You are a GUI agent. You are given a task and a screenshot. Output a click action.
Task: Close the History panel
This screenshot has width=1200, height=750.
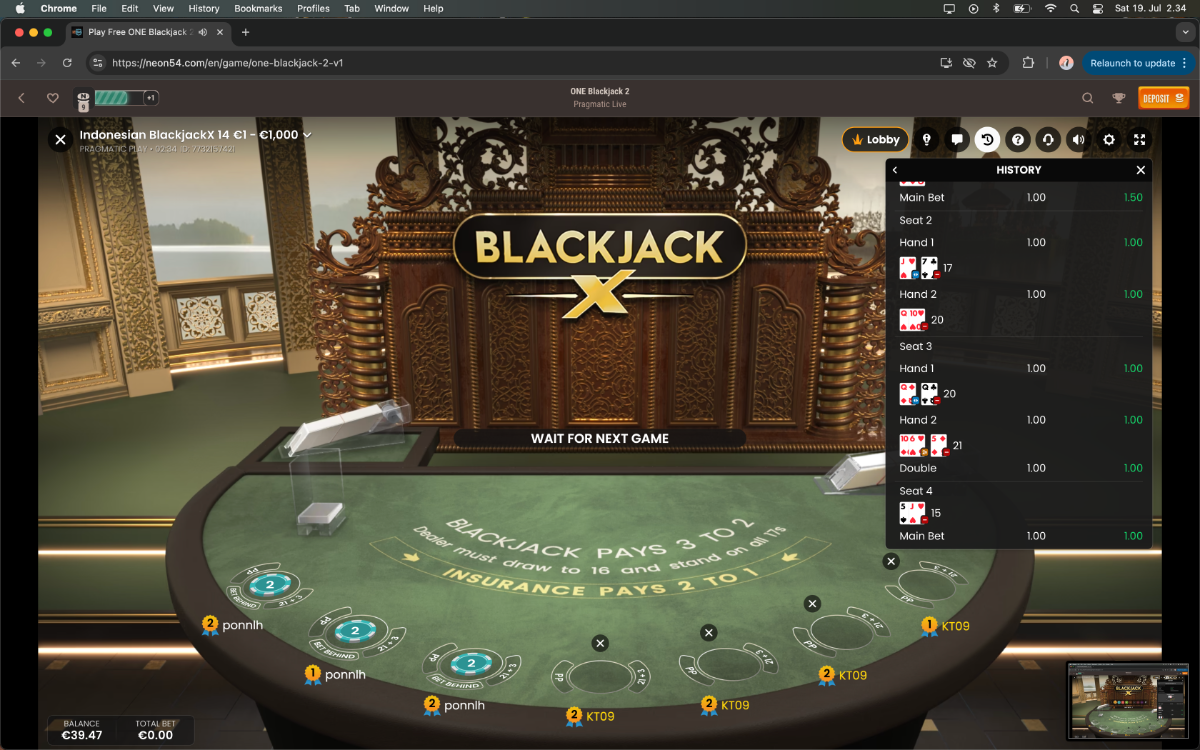coord(1140,170)
